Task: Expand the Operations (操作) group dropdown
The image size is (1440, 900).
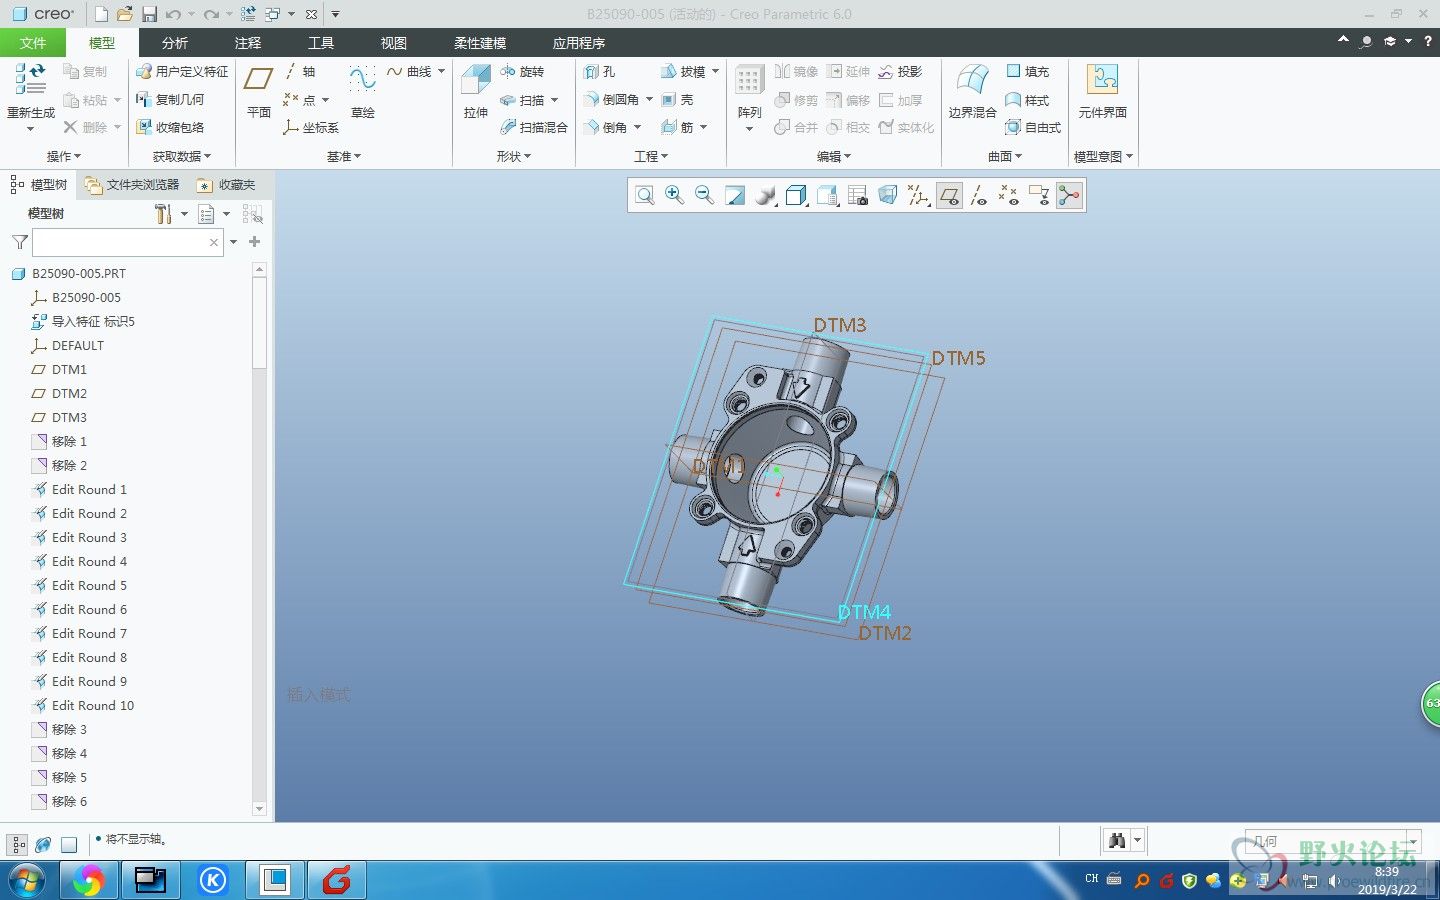Action: (64, 156)
